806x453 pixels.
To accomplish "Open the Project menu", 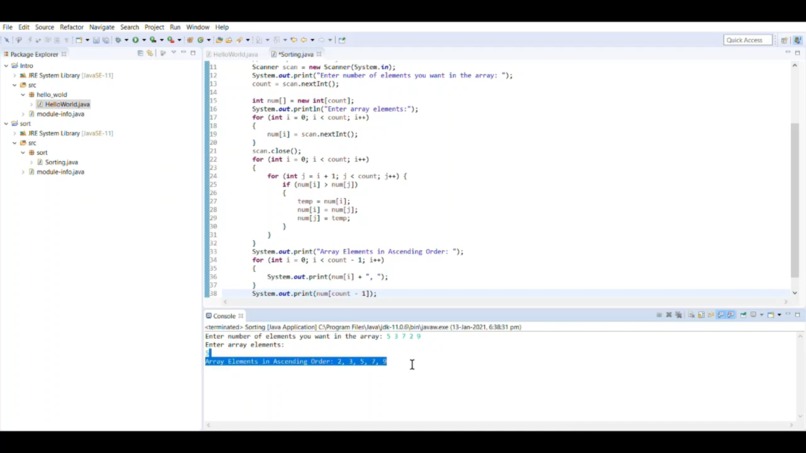I will point(154,27).
